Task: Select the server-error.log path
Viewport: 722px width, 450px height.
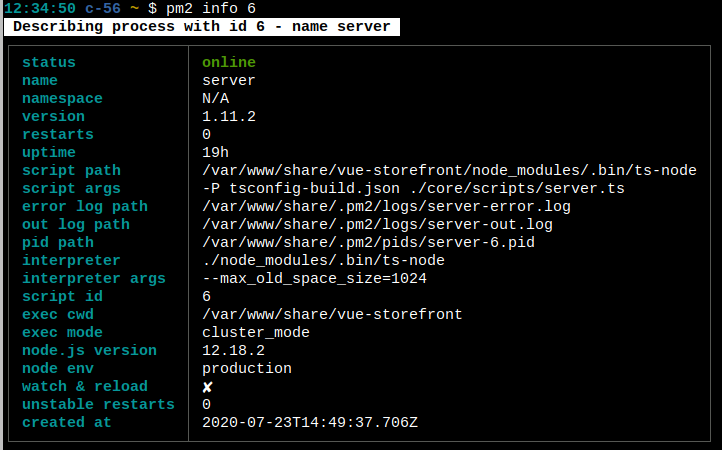Action: pyautogui.click(x=386, y=206)
